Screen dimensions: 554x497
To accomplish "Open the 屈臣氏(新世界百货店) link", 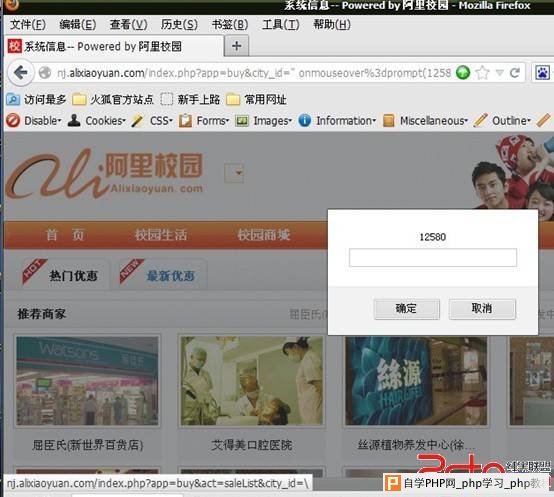I will point(87,445).
